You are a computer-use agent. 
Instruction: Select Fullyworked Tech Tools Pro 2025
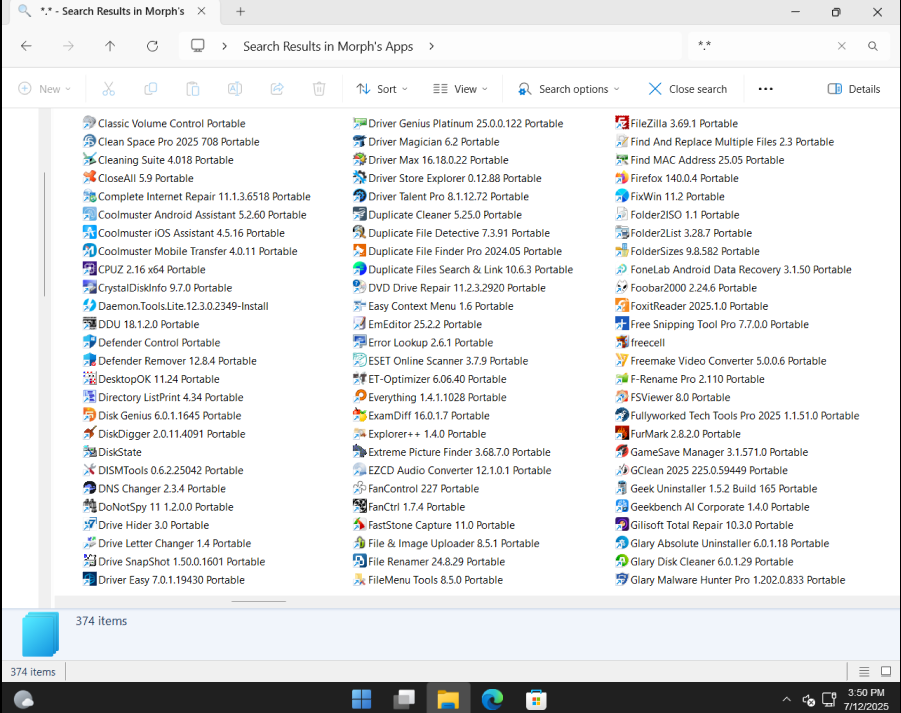pyautogui.click(x=737, y=415)
